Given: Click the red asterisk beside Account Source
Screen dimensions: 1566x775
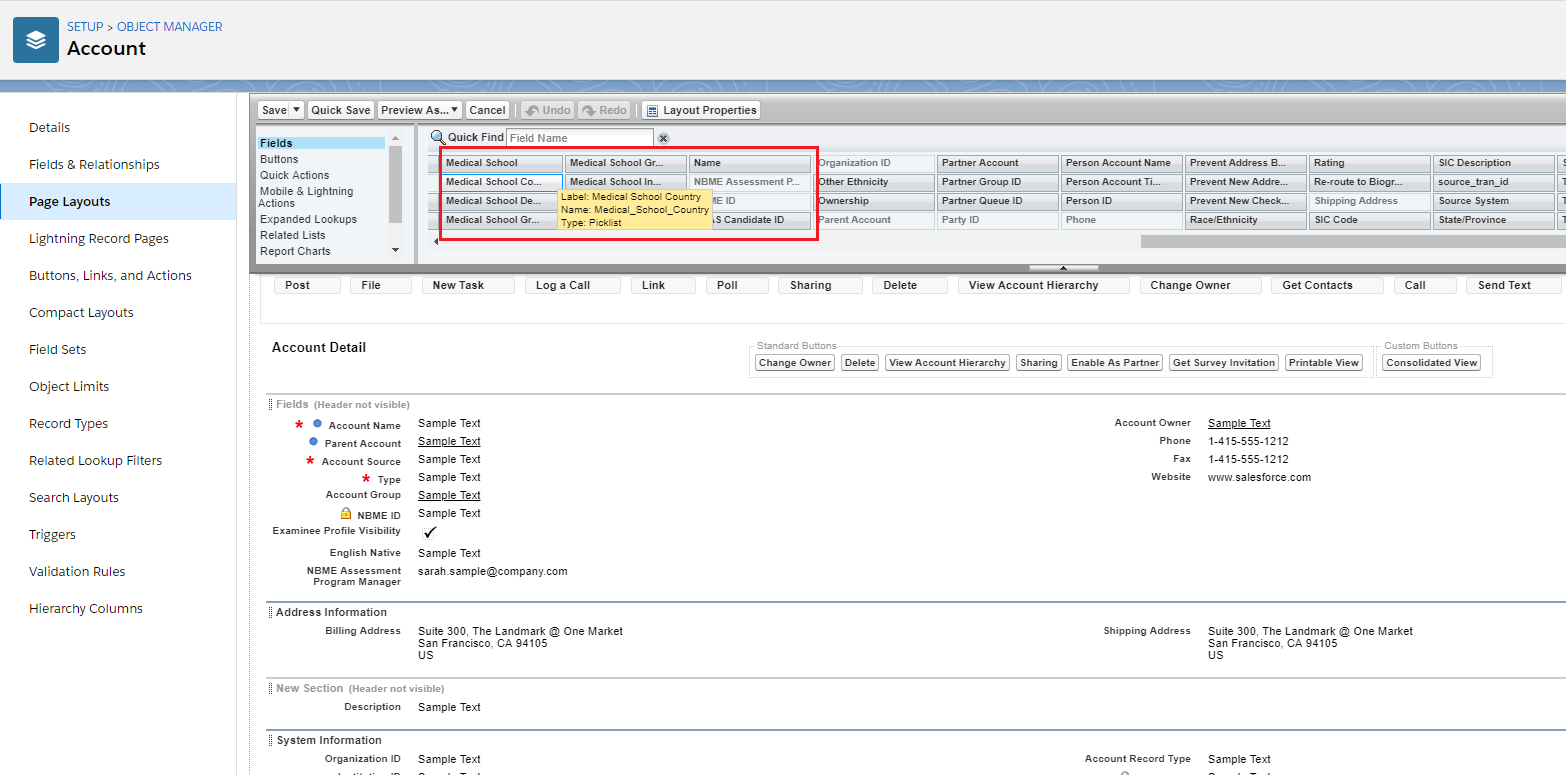Looking at the screenshot, I should pyautogui.click(x=310, y=461).
